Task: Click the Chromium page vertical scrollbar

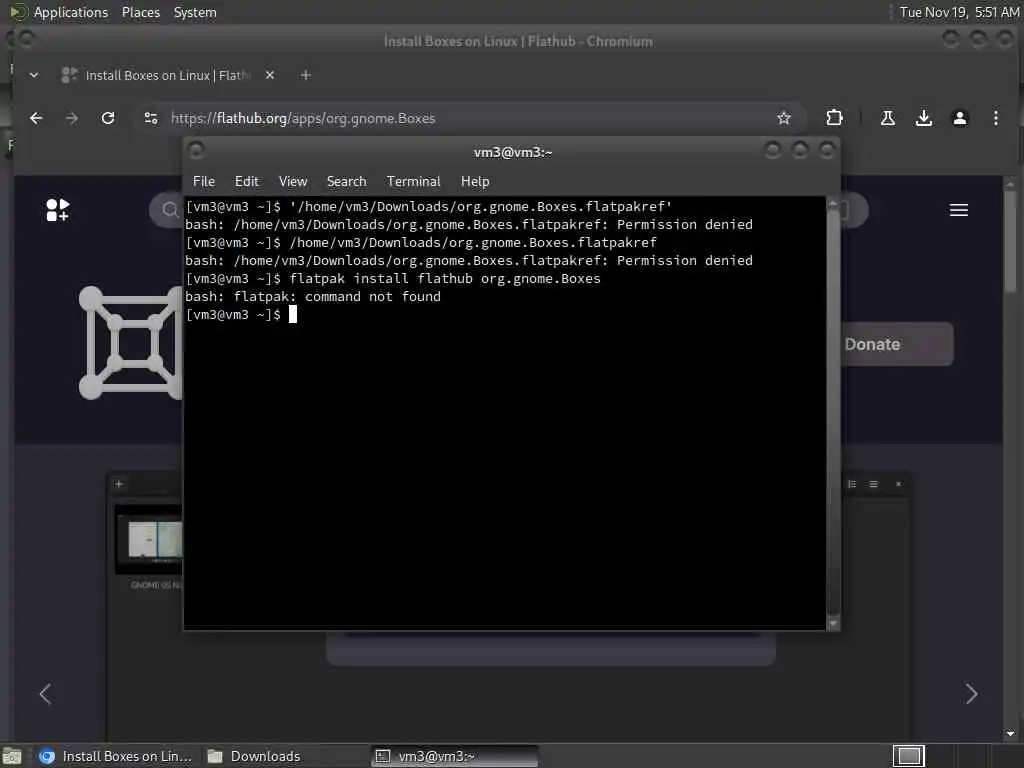Action: click(x=1010, y=242)
